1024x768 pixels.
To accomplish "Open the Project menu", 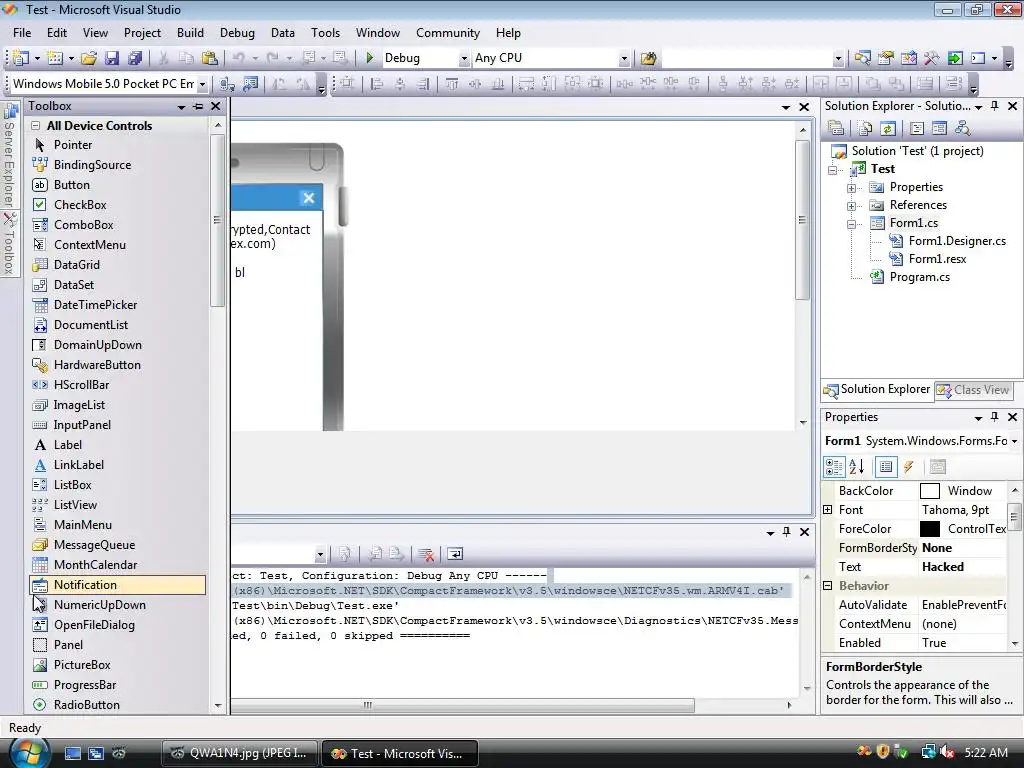I will coord(142,33).
